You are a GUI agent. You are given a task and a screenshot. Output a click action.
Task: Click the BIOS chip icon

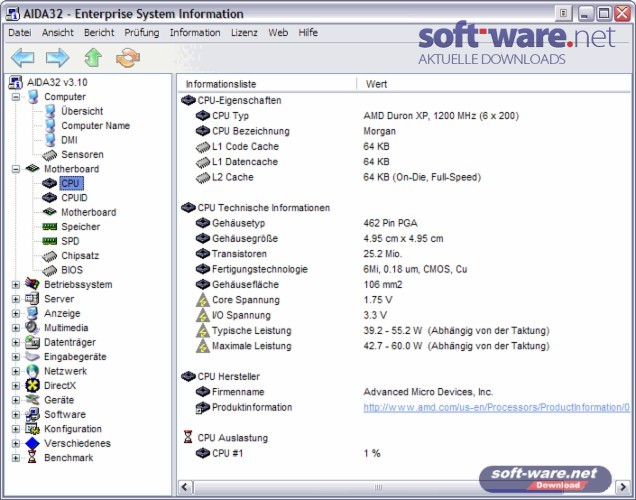click(x=49, y=270)
